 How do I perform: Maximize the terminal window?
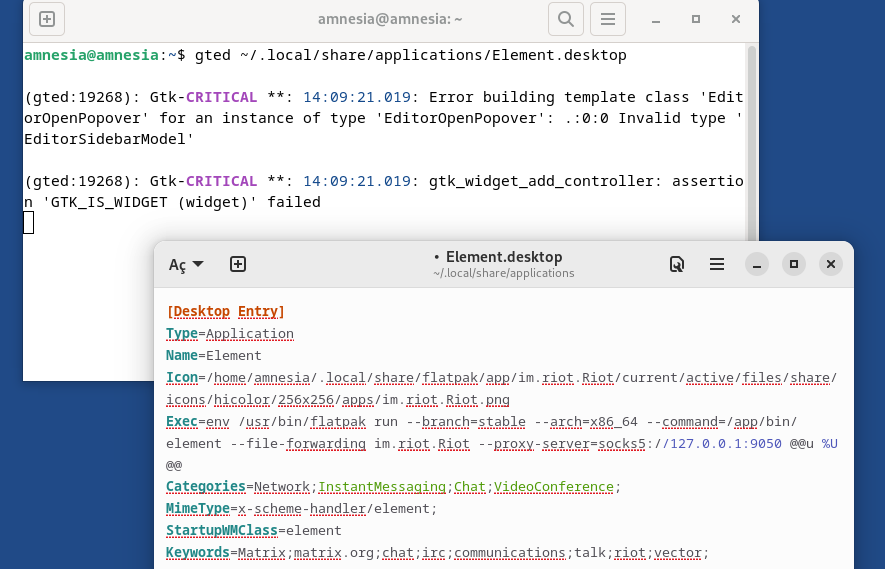696,19
